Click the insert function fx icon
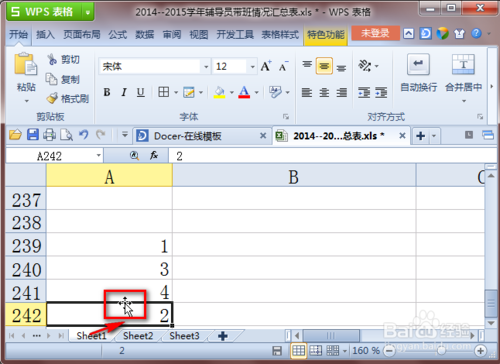The width and height of the screenshot is (500, 364). tap(154, 155)
